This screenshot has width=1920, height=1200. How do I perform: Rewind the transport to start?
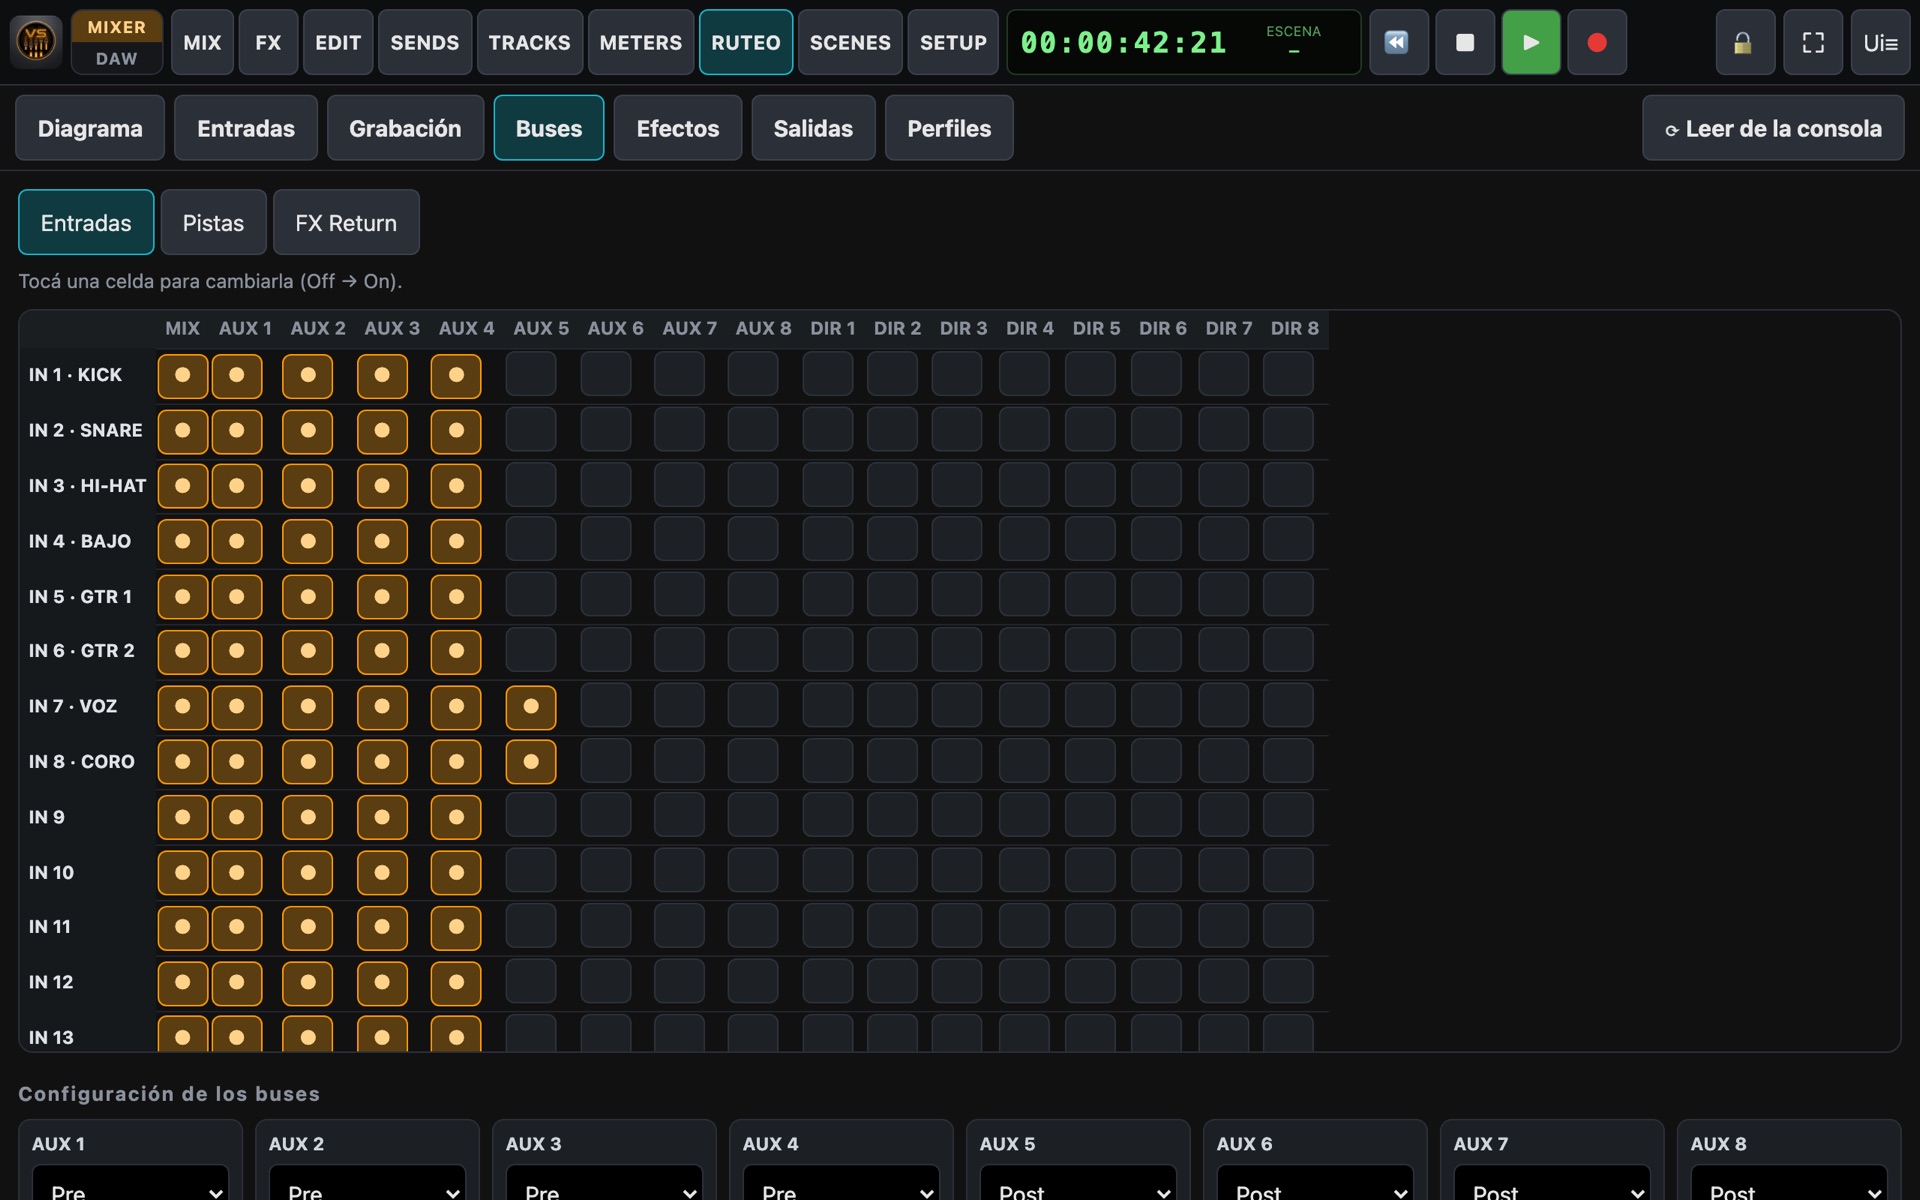1398,42
